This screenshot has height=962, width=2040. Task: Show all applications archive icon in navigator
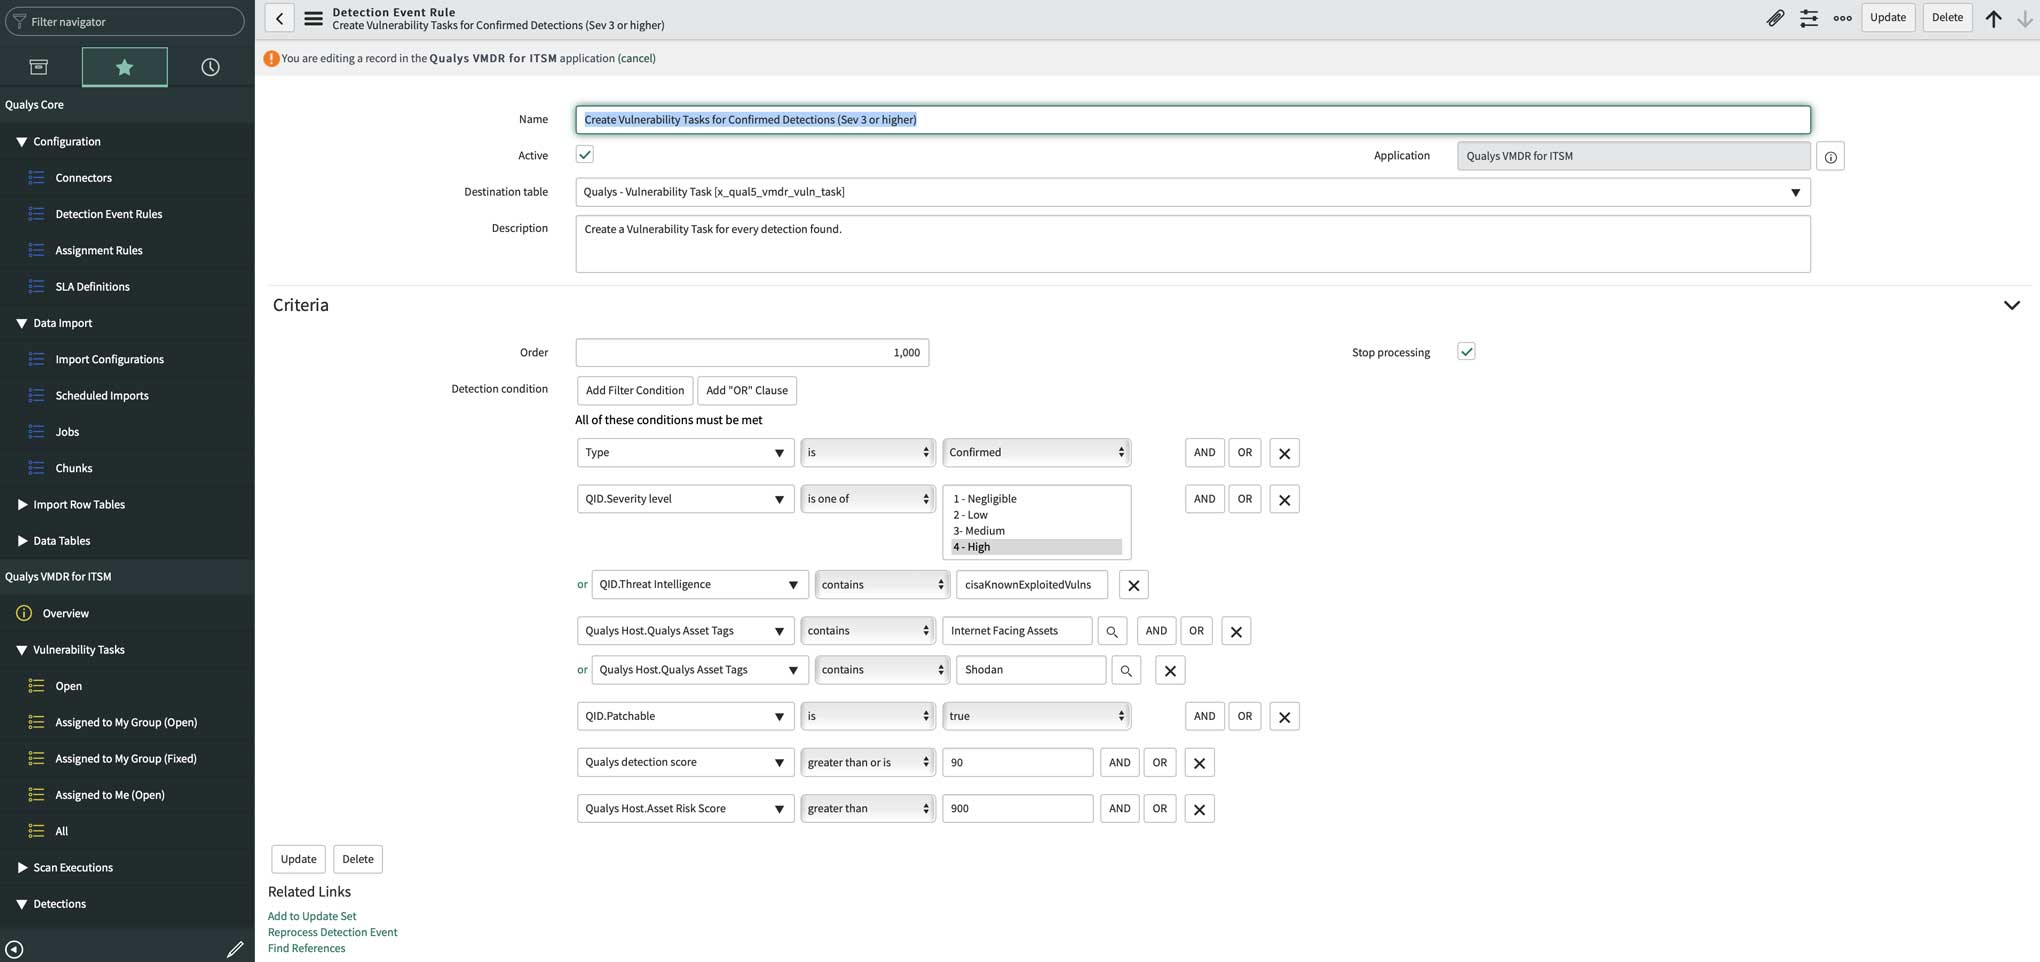coord(39,67)
